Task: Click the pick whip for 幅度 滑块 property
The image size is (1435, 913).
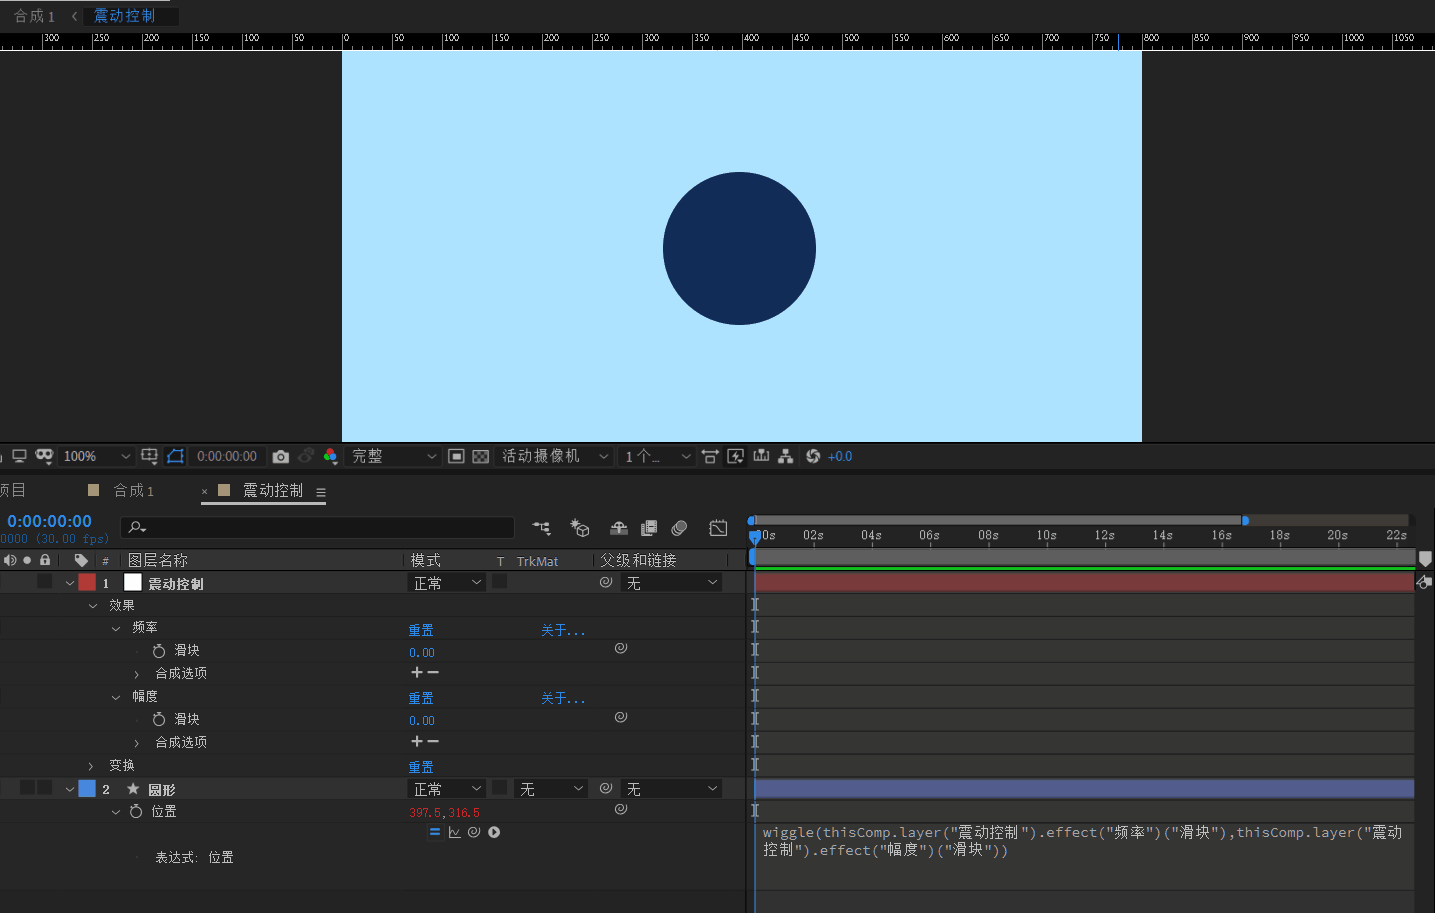Action: click(x=621, y=717)
